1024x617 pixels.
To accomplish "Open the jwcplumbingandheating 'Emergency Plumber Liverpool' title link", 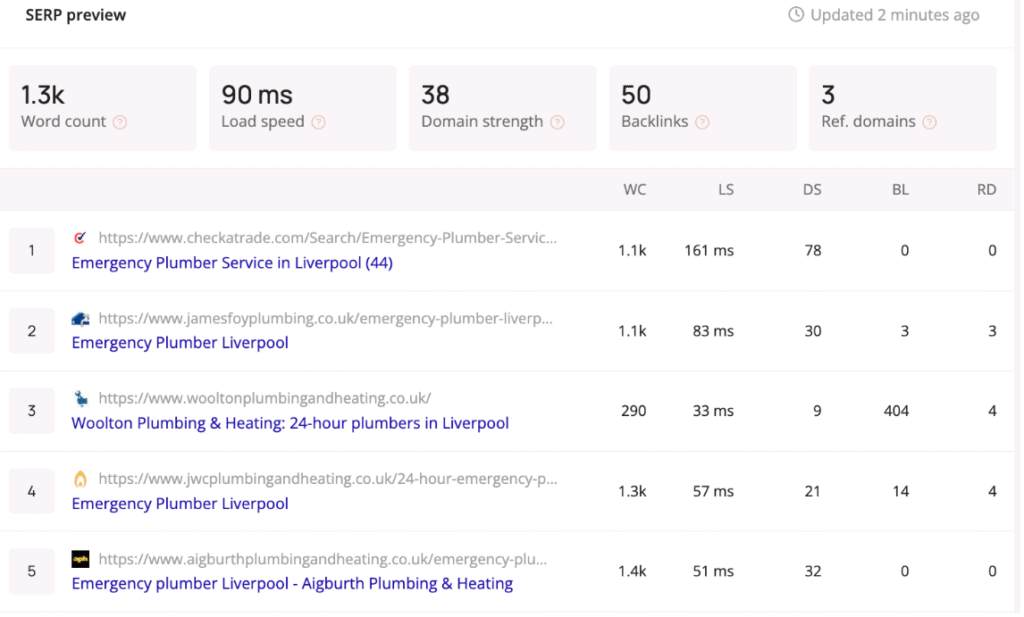I will coord(180,503).
